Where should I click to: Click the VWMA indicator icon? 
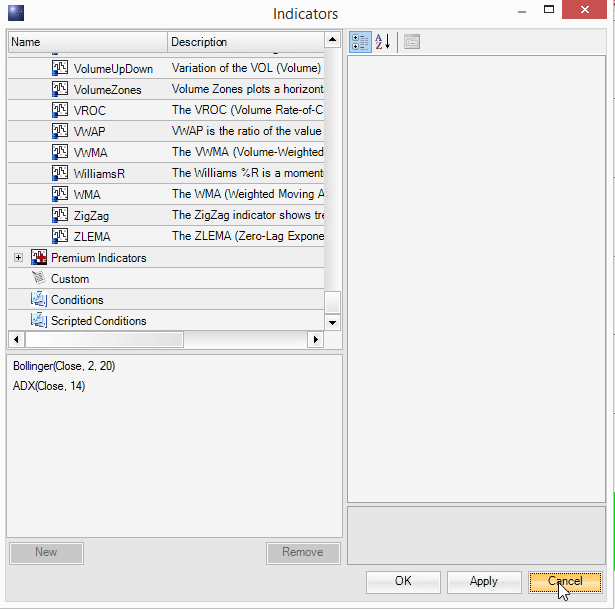60,152
